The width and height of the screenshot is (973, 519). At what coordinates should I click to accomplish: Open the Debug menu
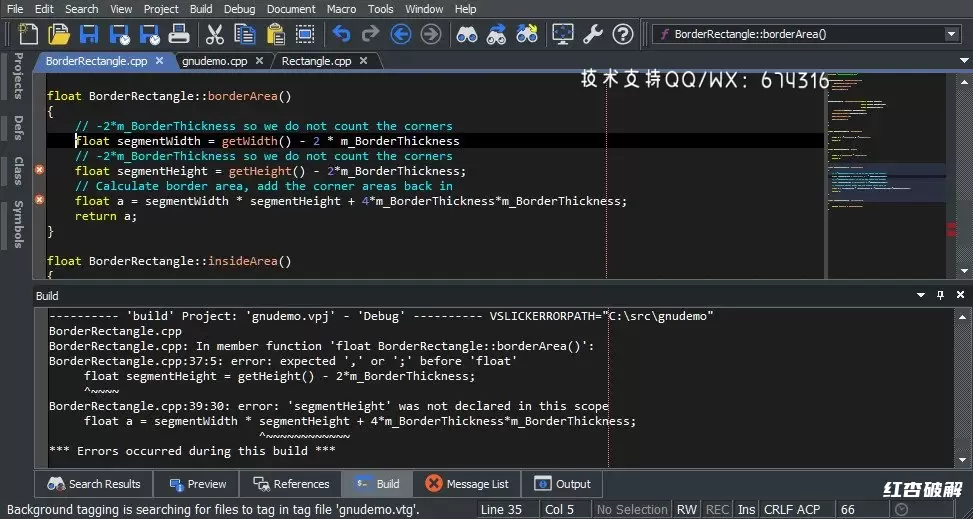coord(239,9)
